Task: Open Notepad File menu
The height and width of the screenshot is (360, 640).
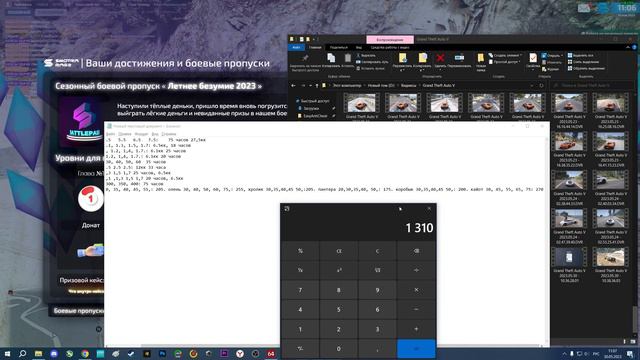Action: [110, 134]
